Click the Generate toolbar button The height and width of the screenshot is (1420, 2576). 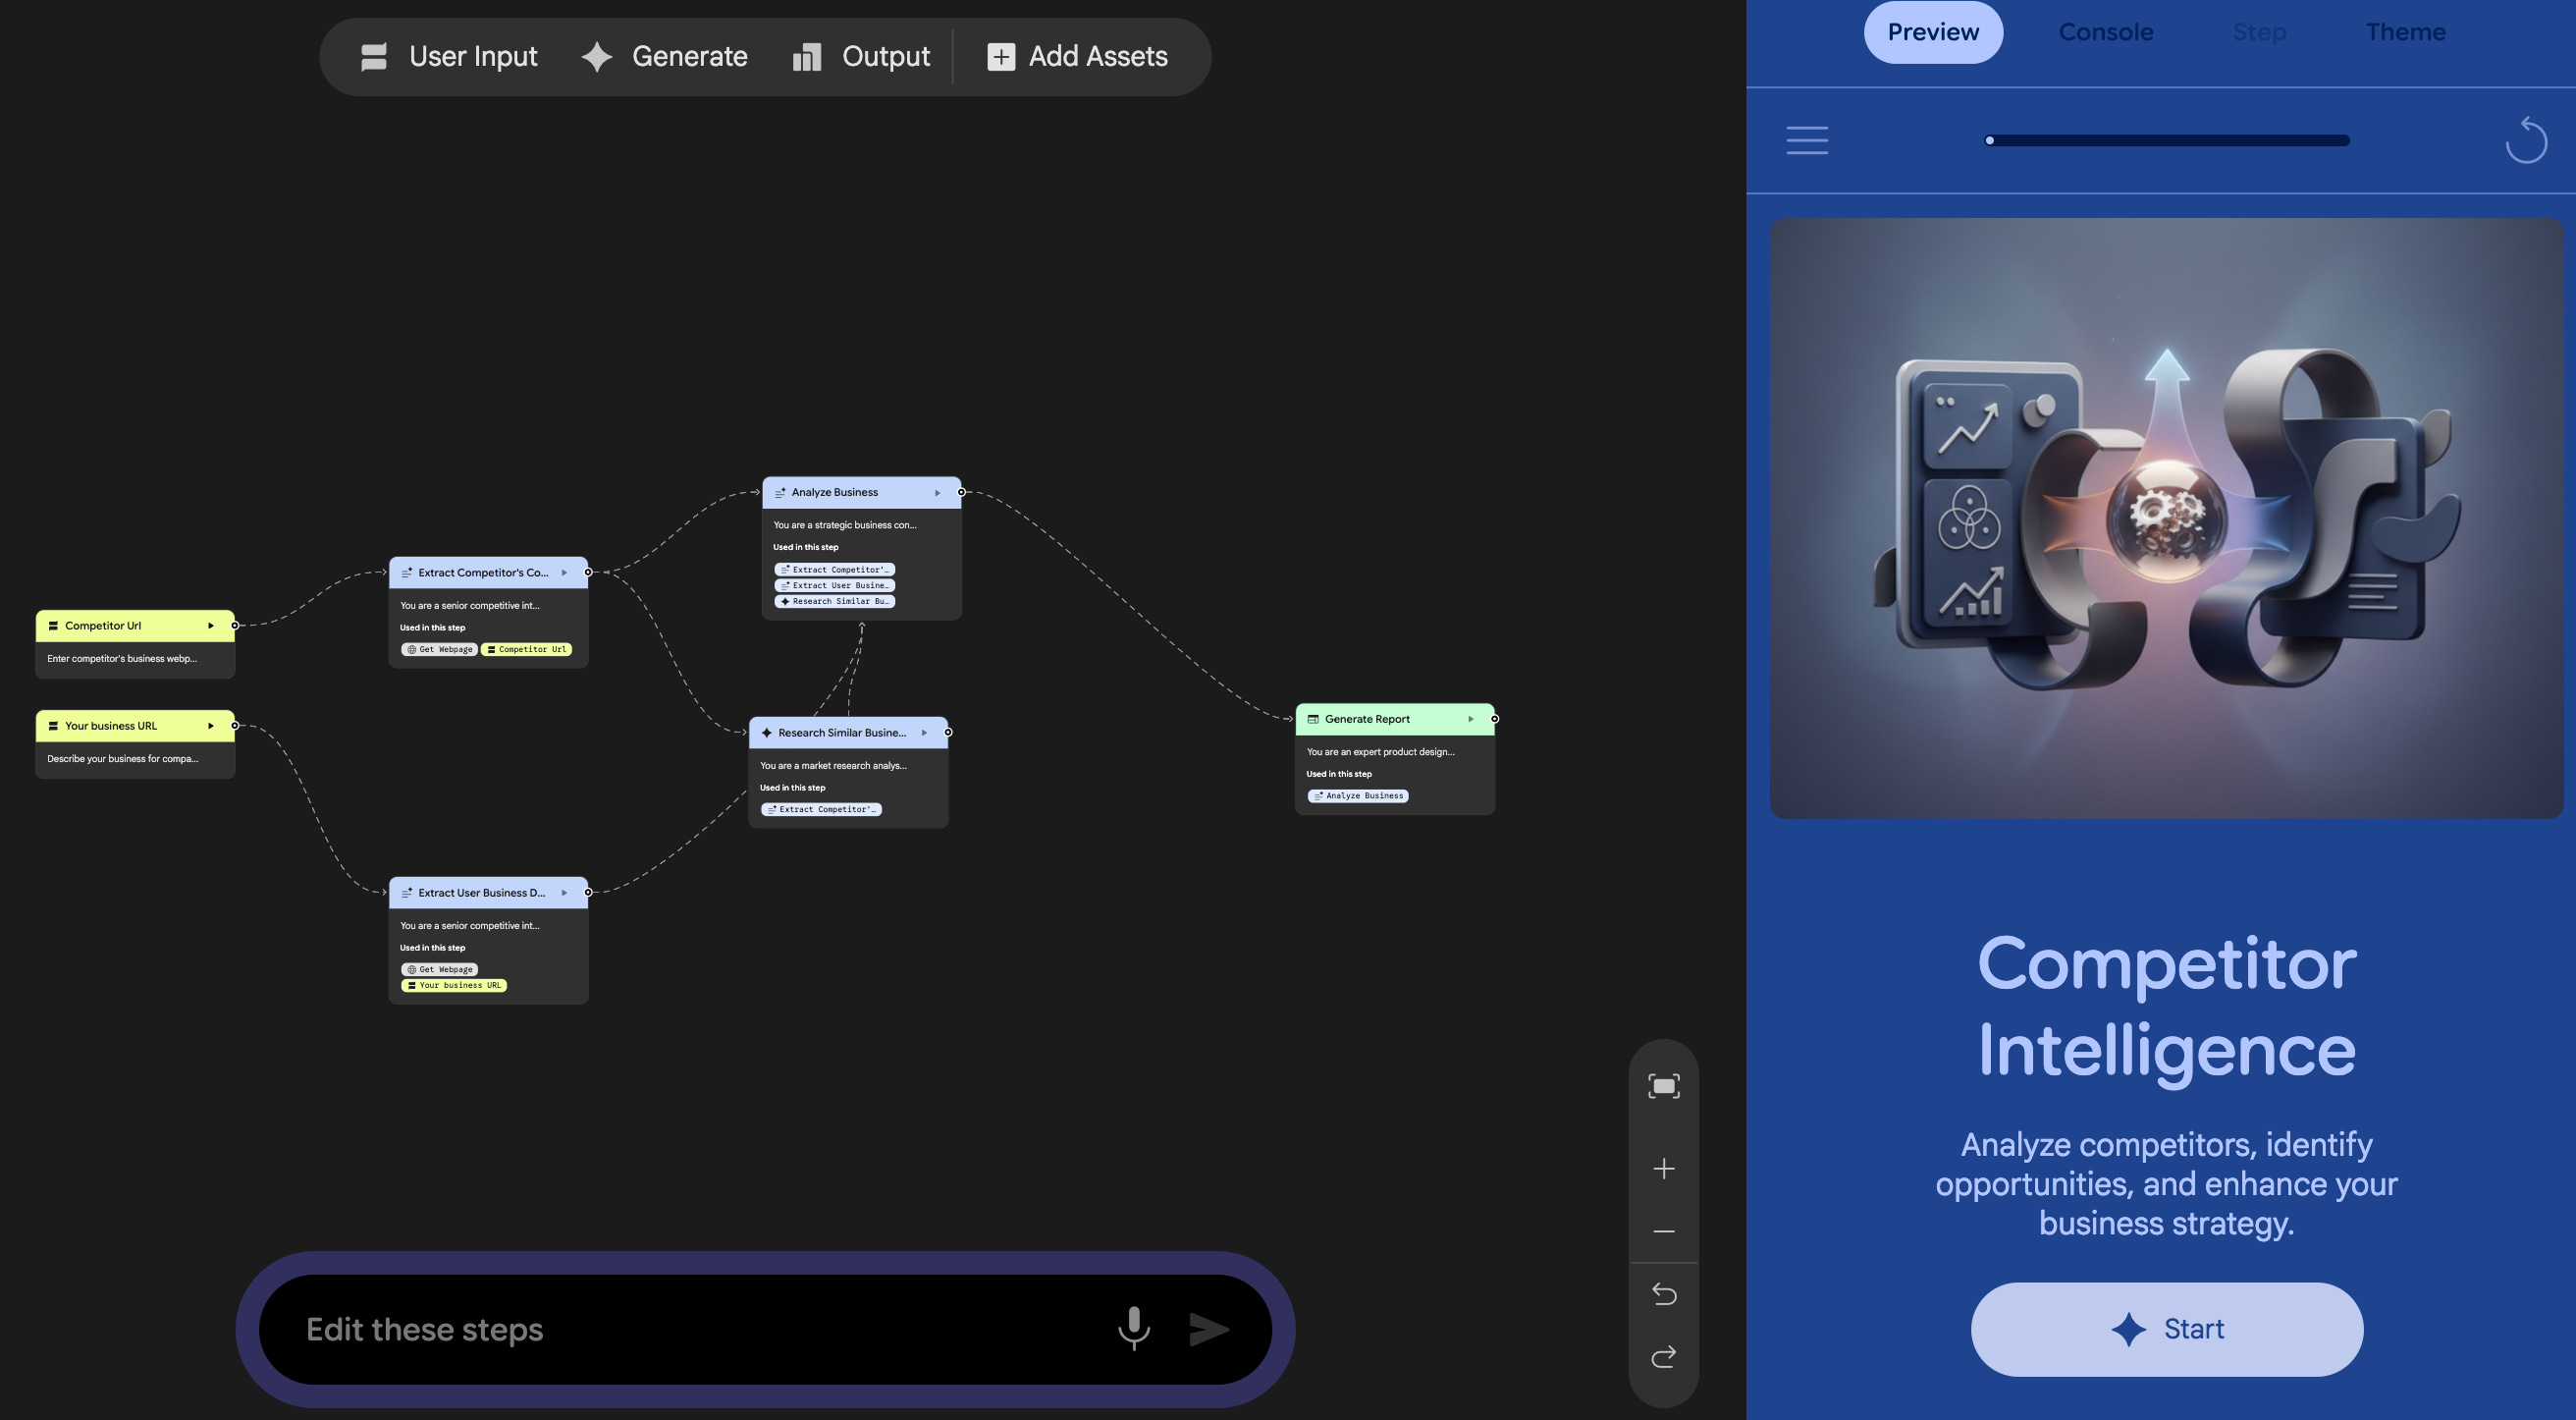tap(665, 56)
